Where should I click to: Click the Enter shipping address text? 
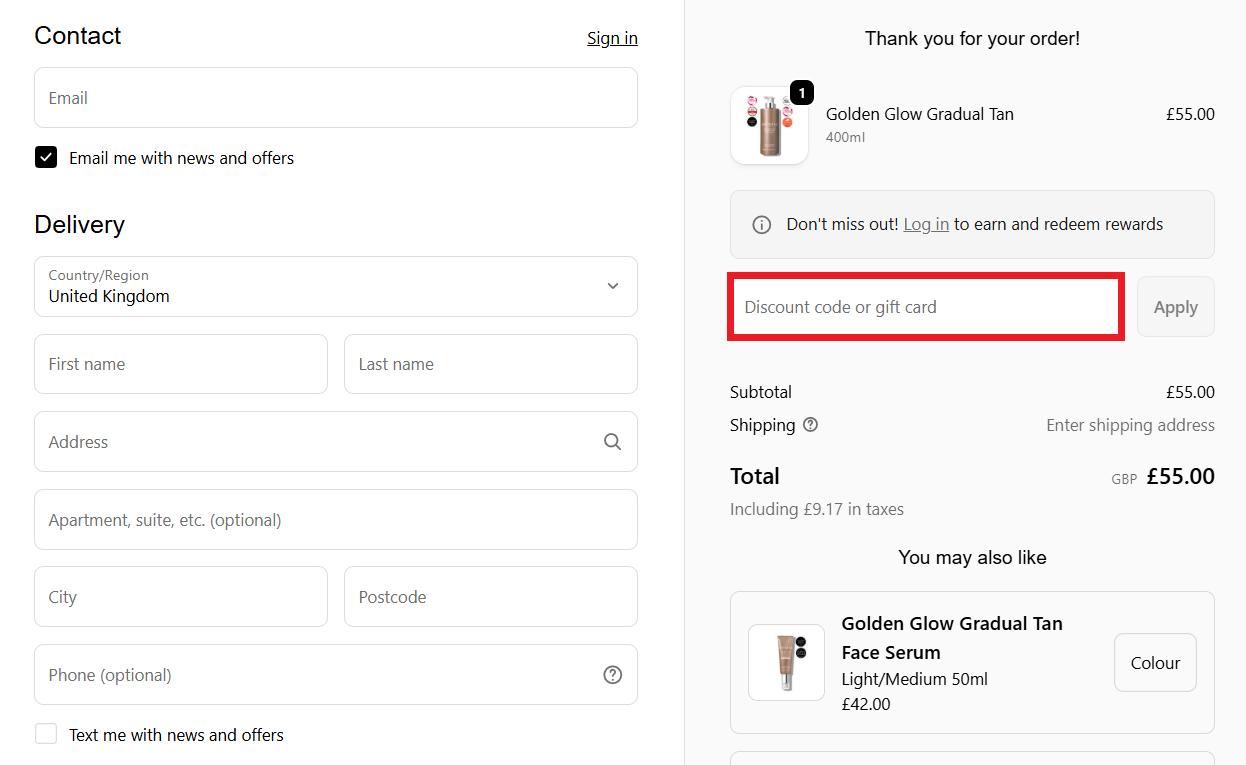click(x=1130, y=425)
